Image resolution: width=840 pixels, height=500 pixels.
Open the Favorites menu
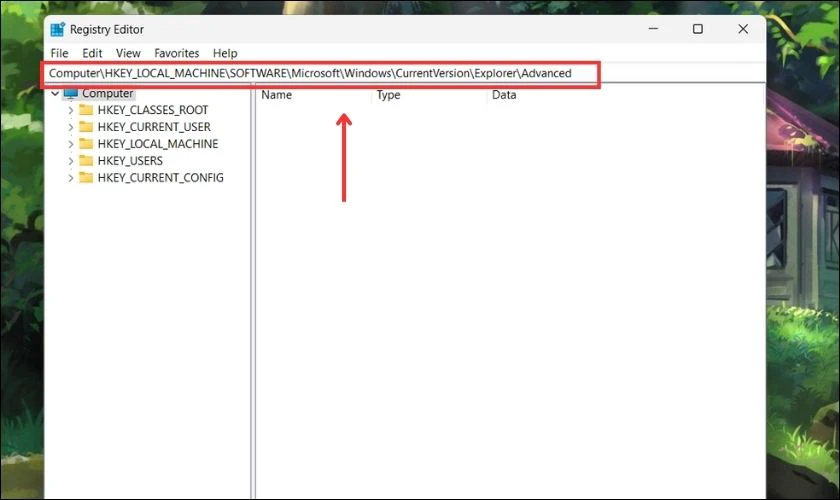click(176, 53)
